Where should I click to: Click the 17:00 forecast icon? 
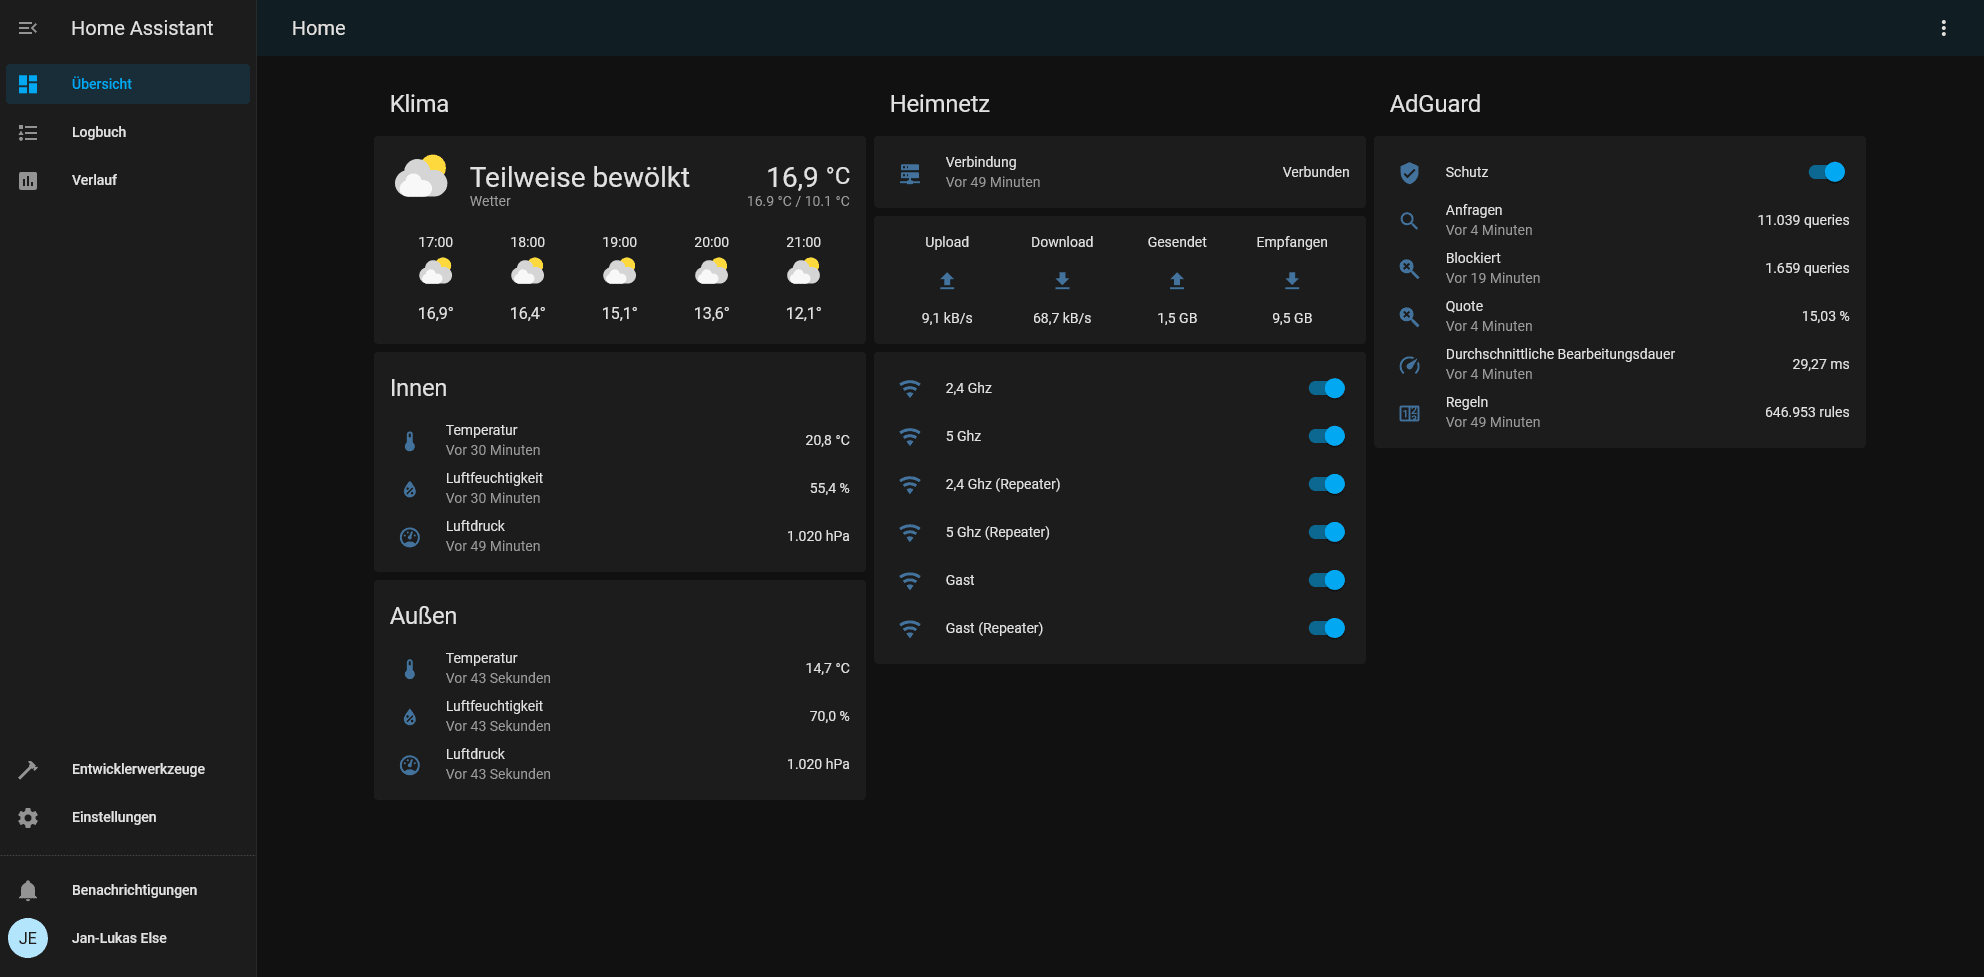point(436,272)
